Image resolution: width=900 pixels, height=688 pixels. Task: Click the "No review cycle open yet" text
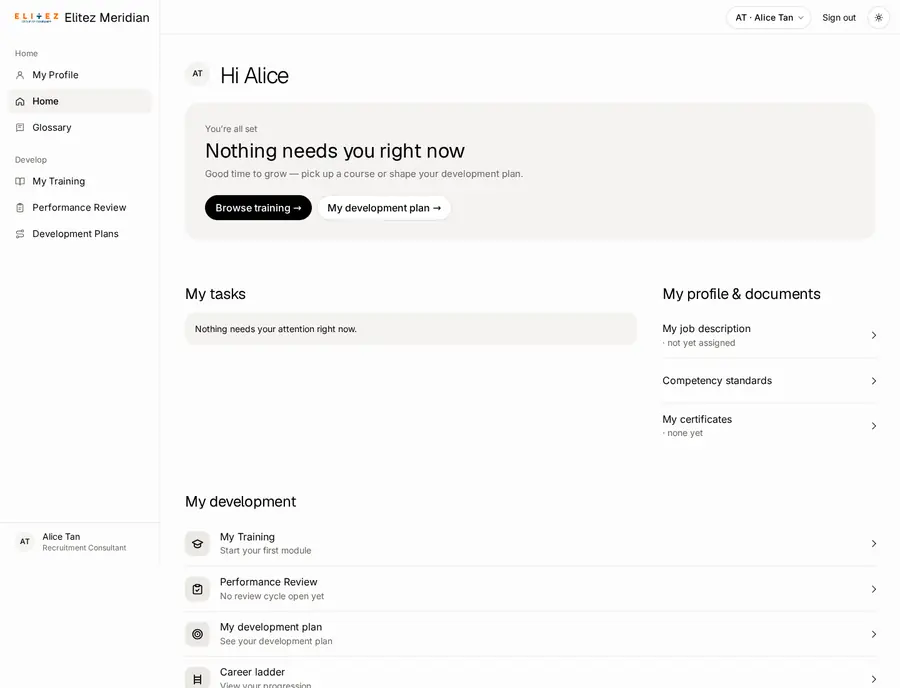coord(271,596)
